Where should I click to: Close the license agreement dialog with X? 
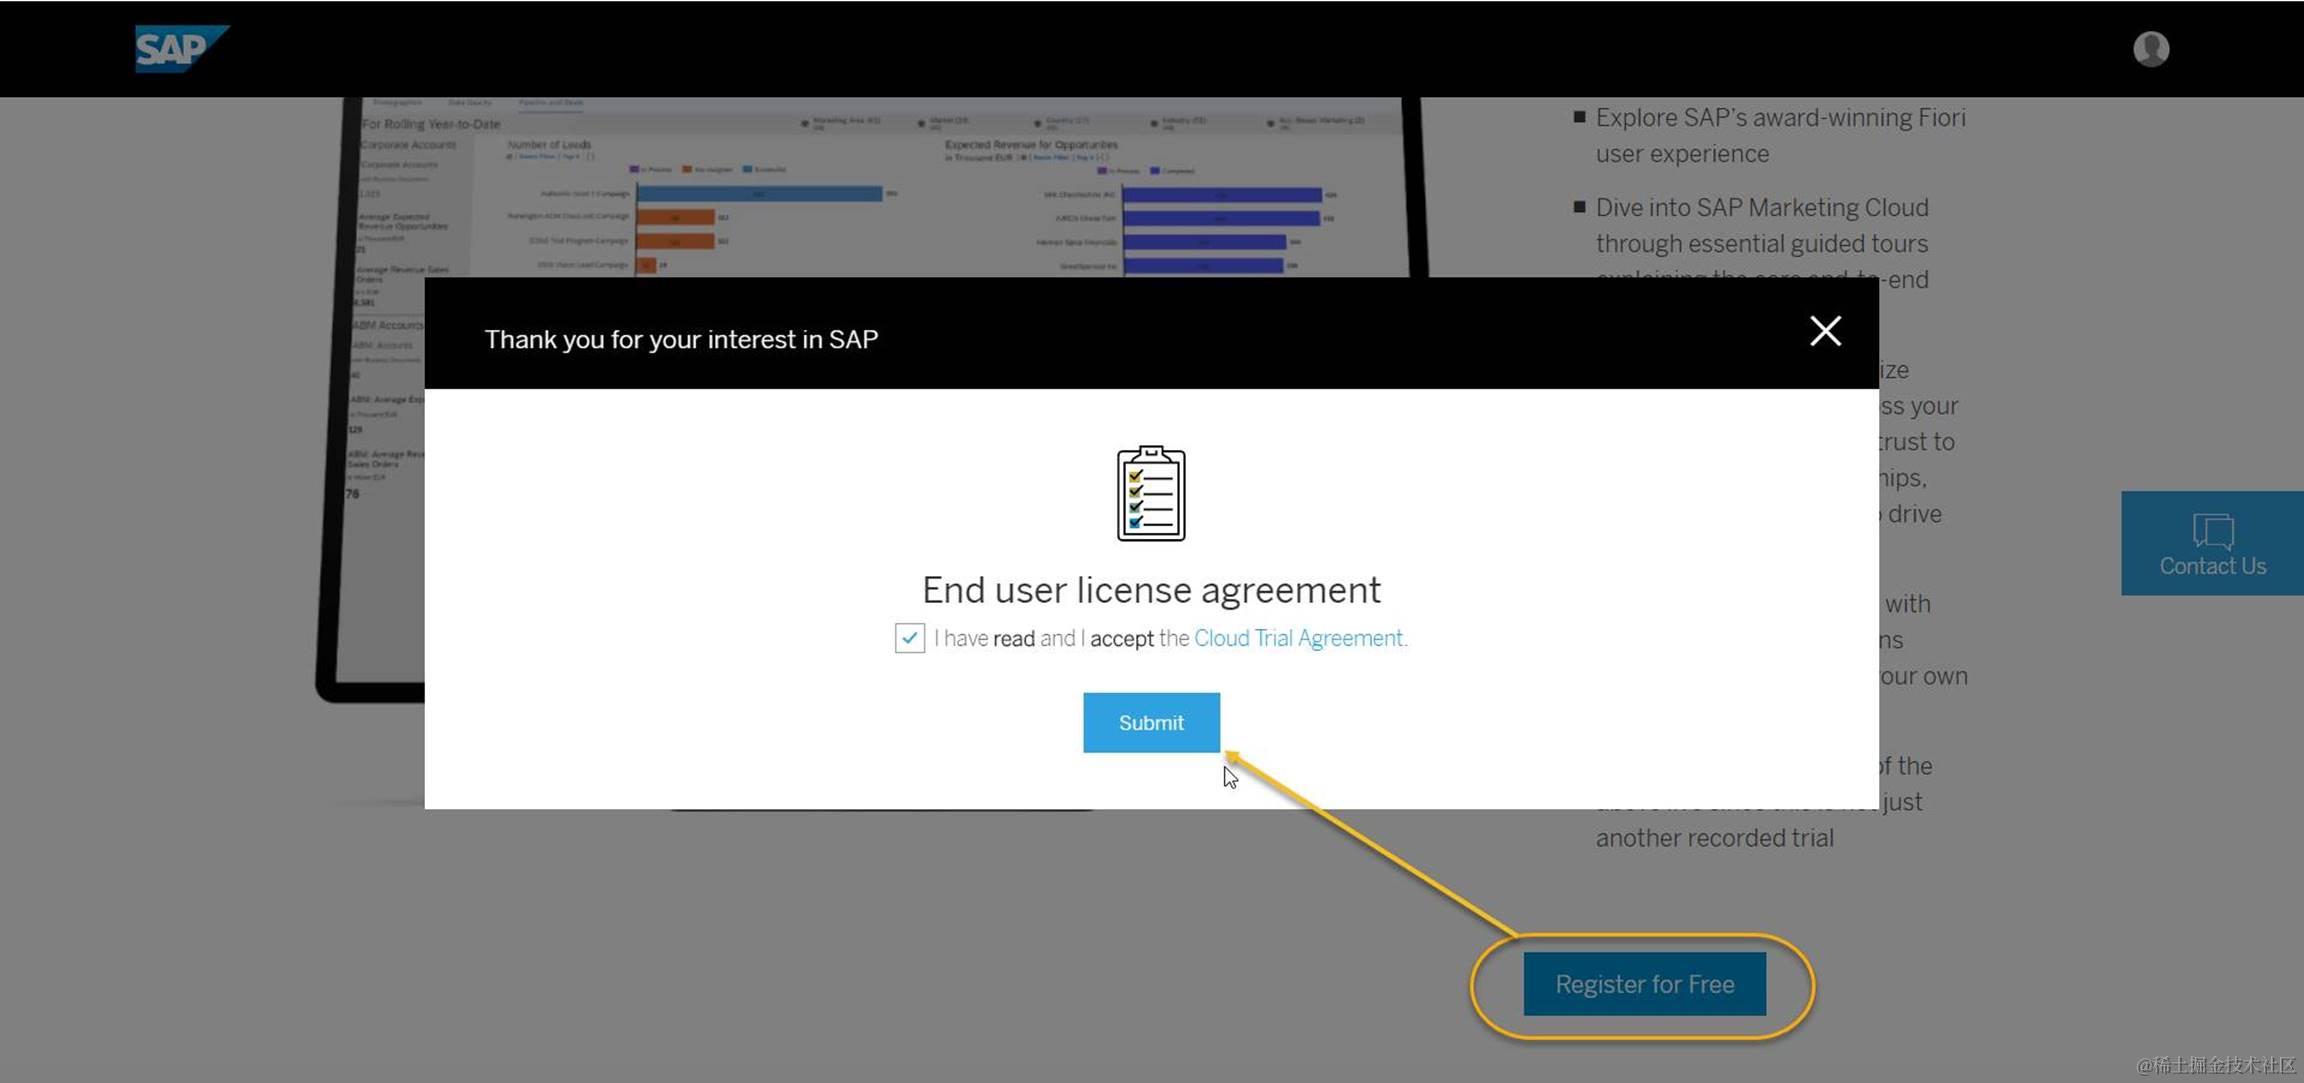[1825, 331]
